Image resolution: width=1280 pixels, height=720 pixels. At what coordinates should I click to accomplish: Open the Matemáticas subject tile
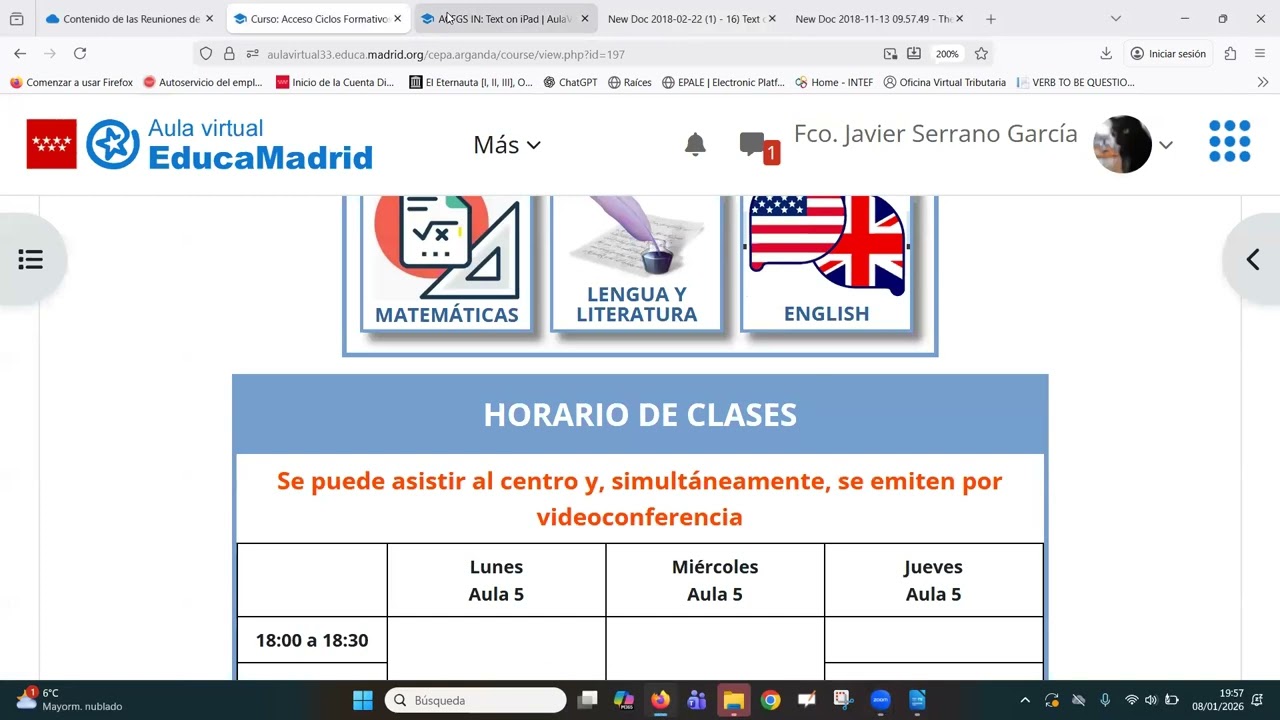pos(446,262)
